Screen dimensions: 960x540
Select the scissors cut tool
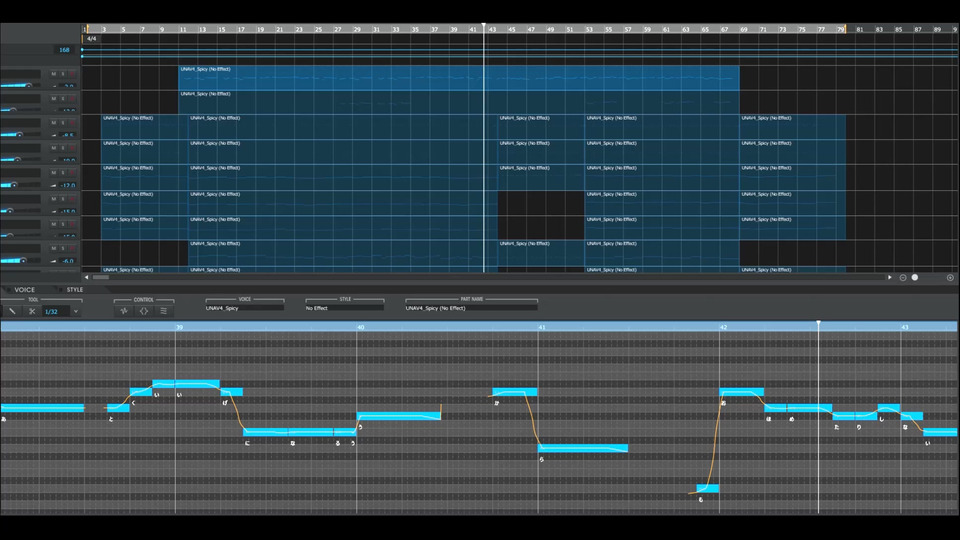(x=32, y=311)
